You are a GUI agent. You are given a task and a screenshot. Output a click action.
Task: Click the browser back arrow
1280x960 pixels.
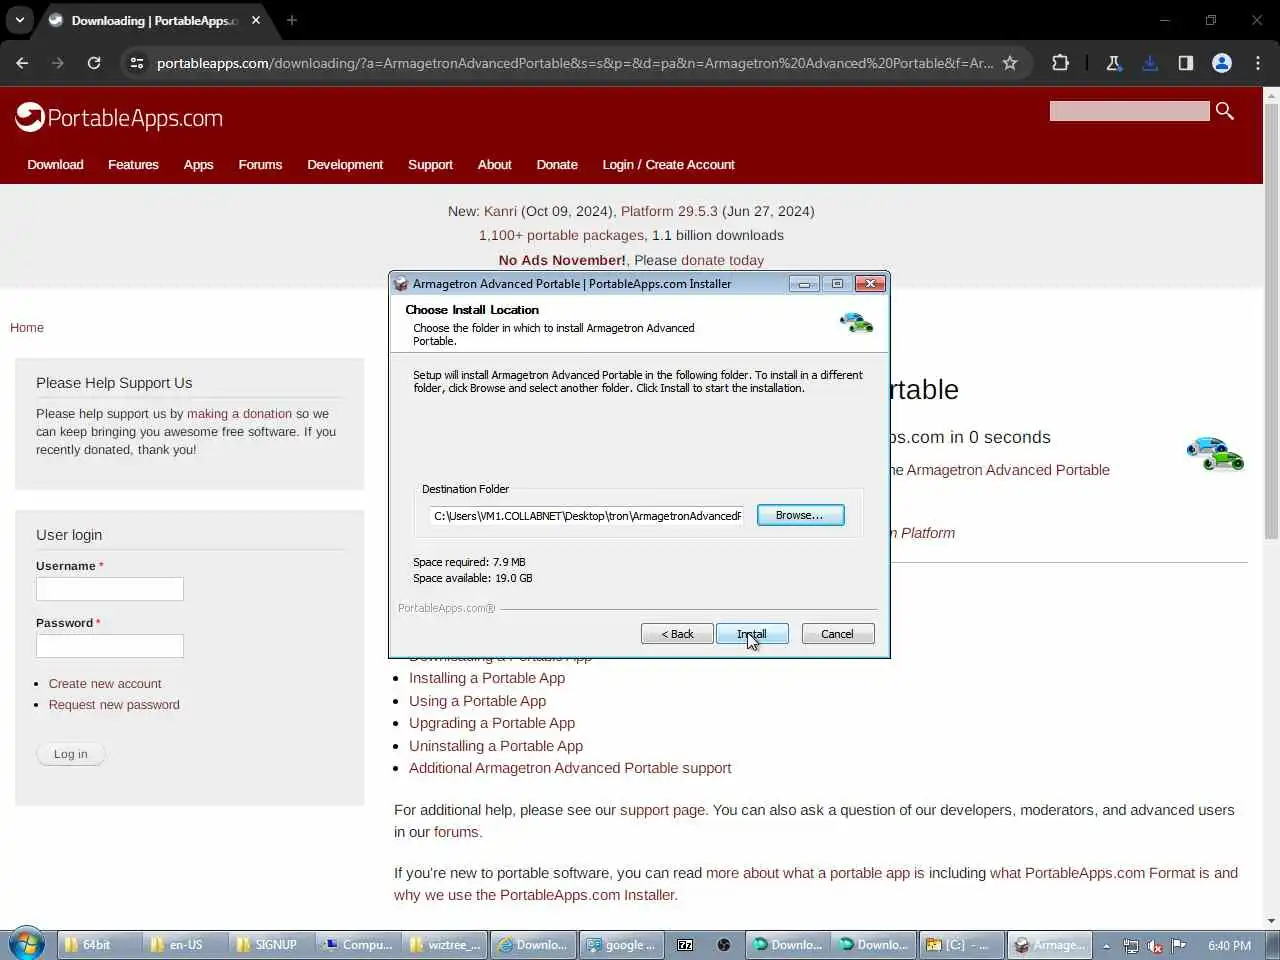(22, 63)
